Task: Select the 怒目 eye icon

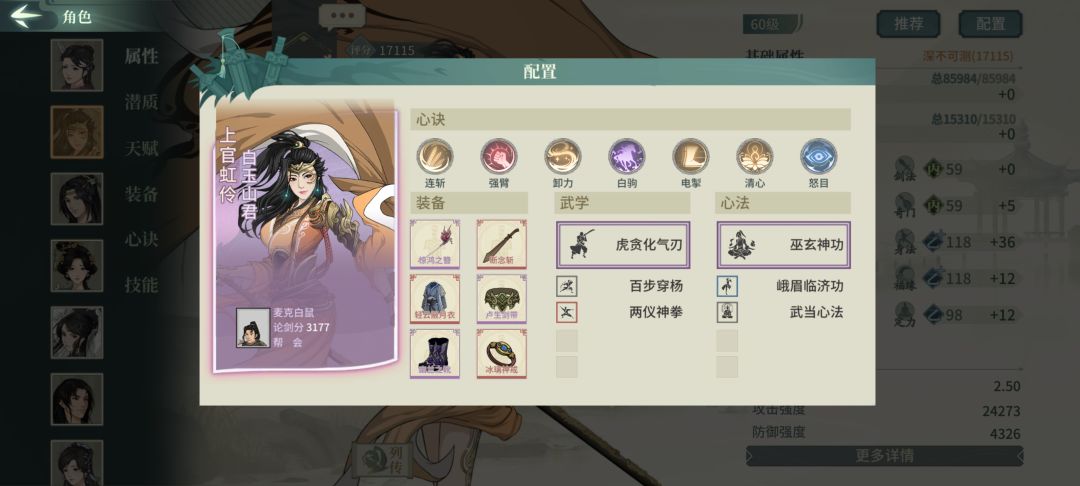Action: [818, 156]
